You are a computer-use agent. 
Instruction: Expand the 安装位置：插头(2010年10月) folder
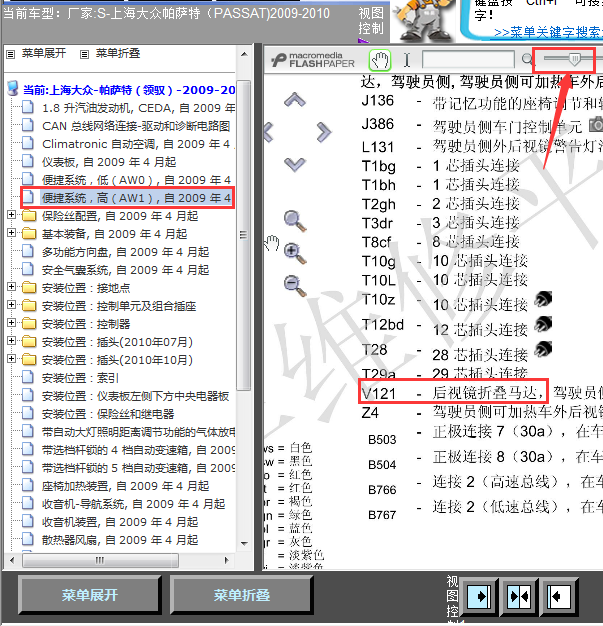pyautogui.click(x=12, y=358)
